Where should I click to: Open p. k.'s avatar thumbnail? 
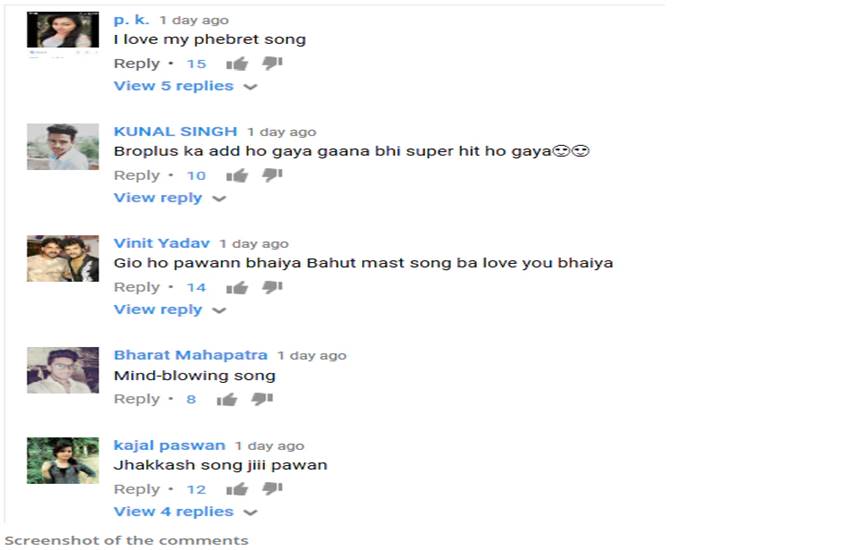pyautogui.click(x=63, y=30)
